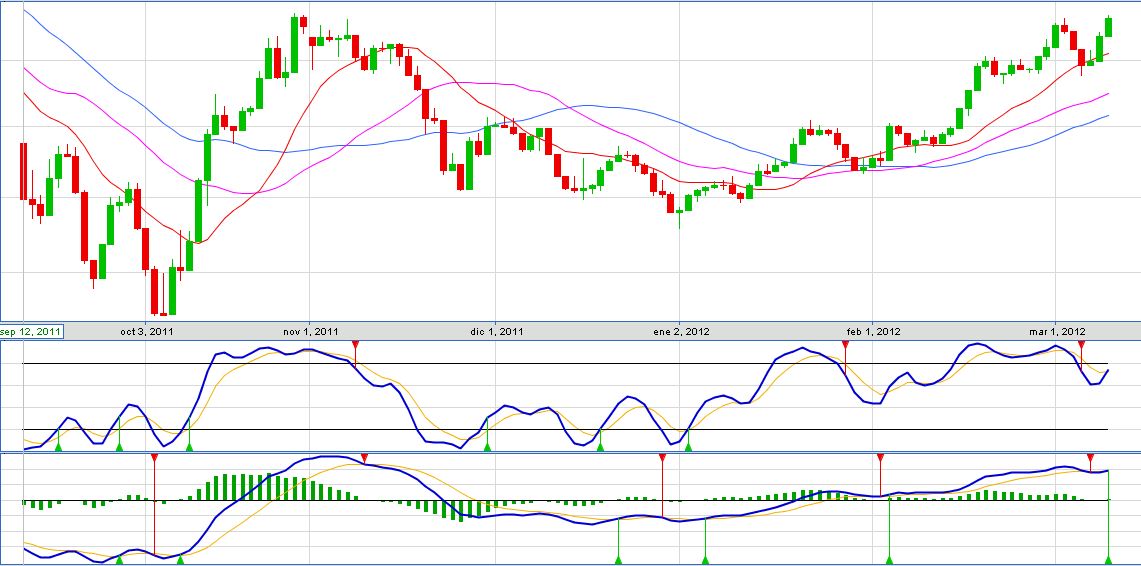Click the "ene 2, 2012" axis date
The image size is (1141, 566).
coord(681,331)
